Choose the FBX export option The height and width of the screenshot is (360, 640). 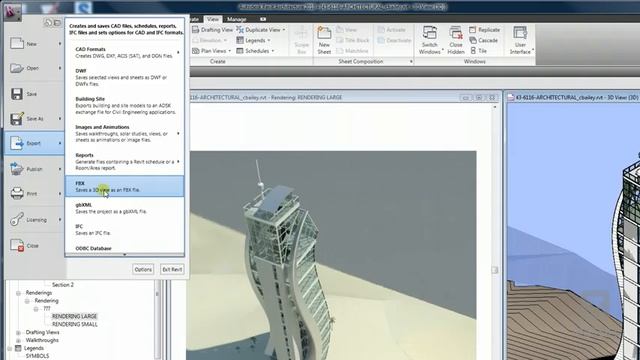tap(124, 187)
